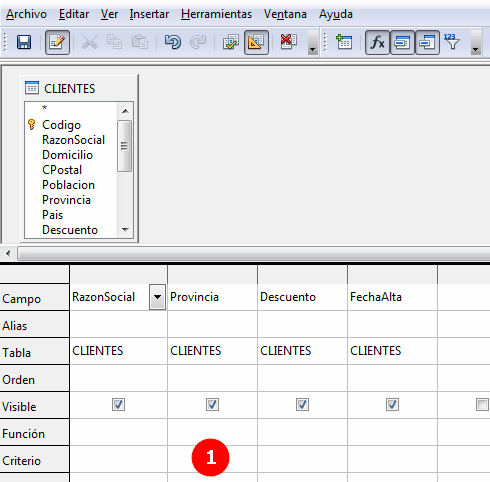The width and height of the screenshot is (490, 482).
Task: Open the Archivo menu
Action: pos(26,14)
